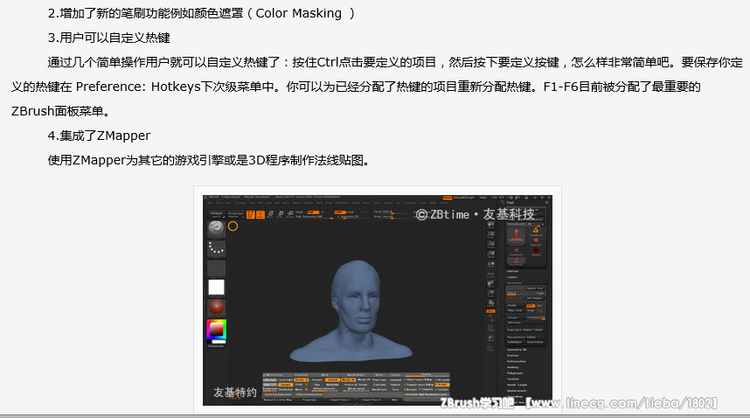
Task: Click the Projection Master button
Action: pyautogui.click(x=235, y=215)
